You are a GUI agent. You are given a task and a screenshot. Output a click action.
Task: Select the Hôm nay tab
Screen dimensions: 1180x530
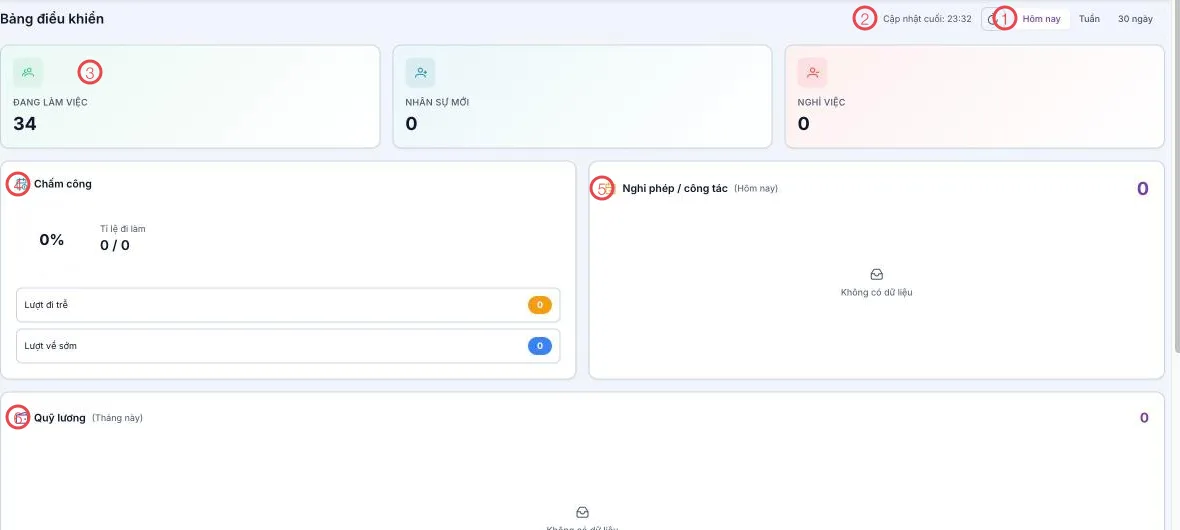point(1042,19)
